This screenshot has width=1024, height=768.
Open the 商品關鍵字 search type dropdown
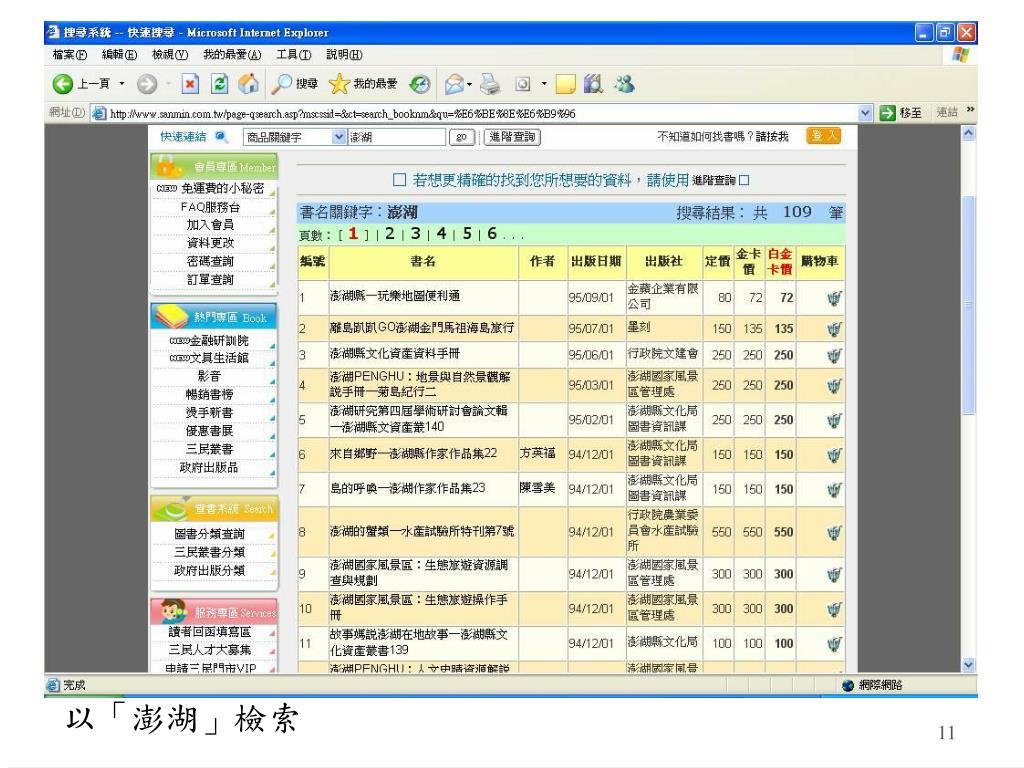point(338,137)
